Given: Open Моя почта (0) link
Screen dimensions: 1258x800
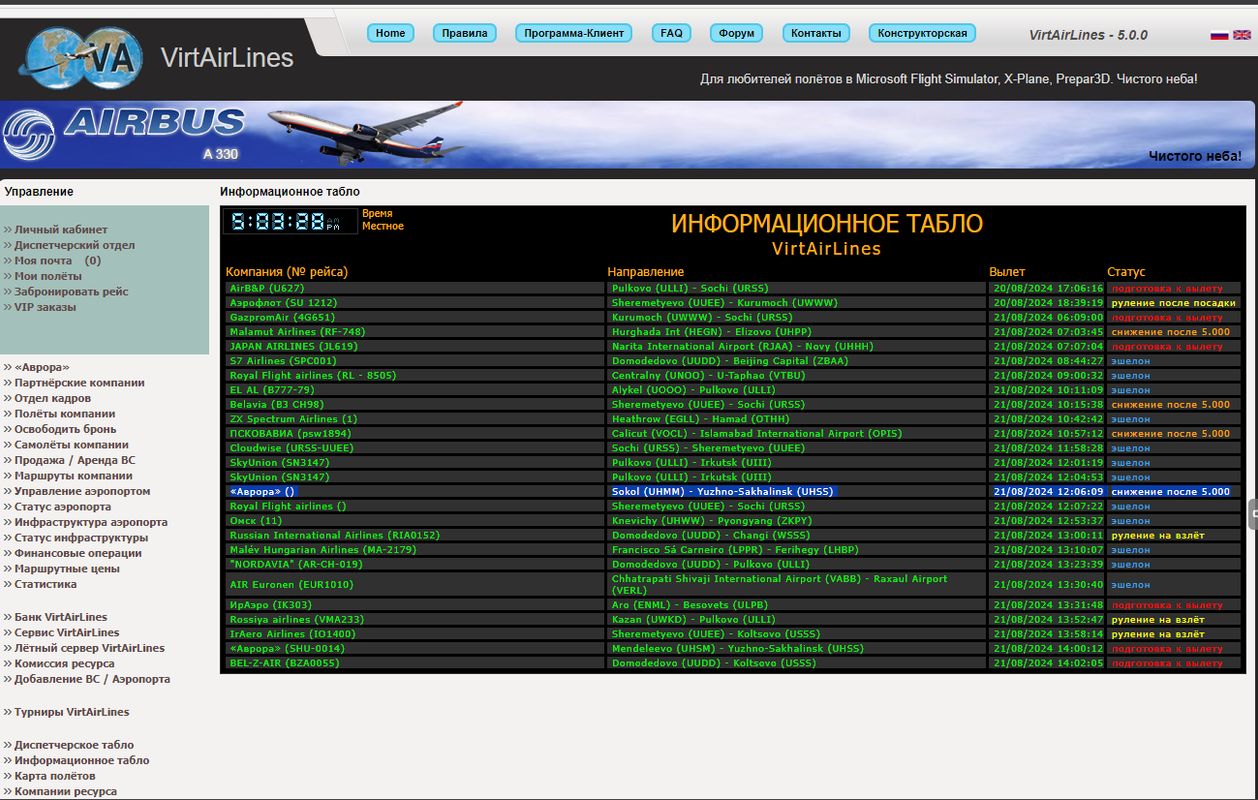Looking at the screenshot, I should click(x=57, y=261).
